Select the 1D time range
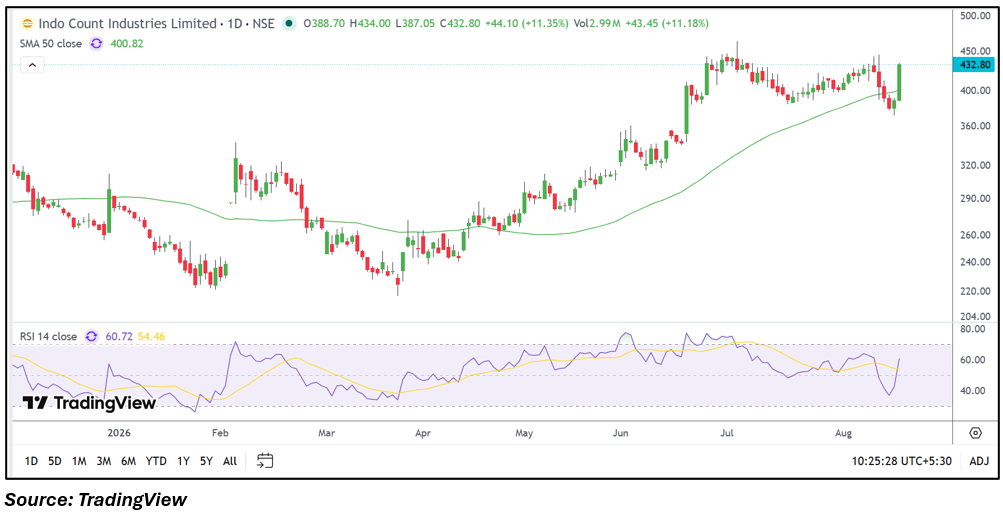The width and height of the screenshot is (1003, 515). [x=31, y=461]
